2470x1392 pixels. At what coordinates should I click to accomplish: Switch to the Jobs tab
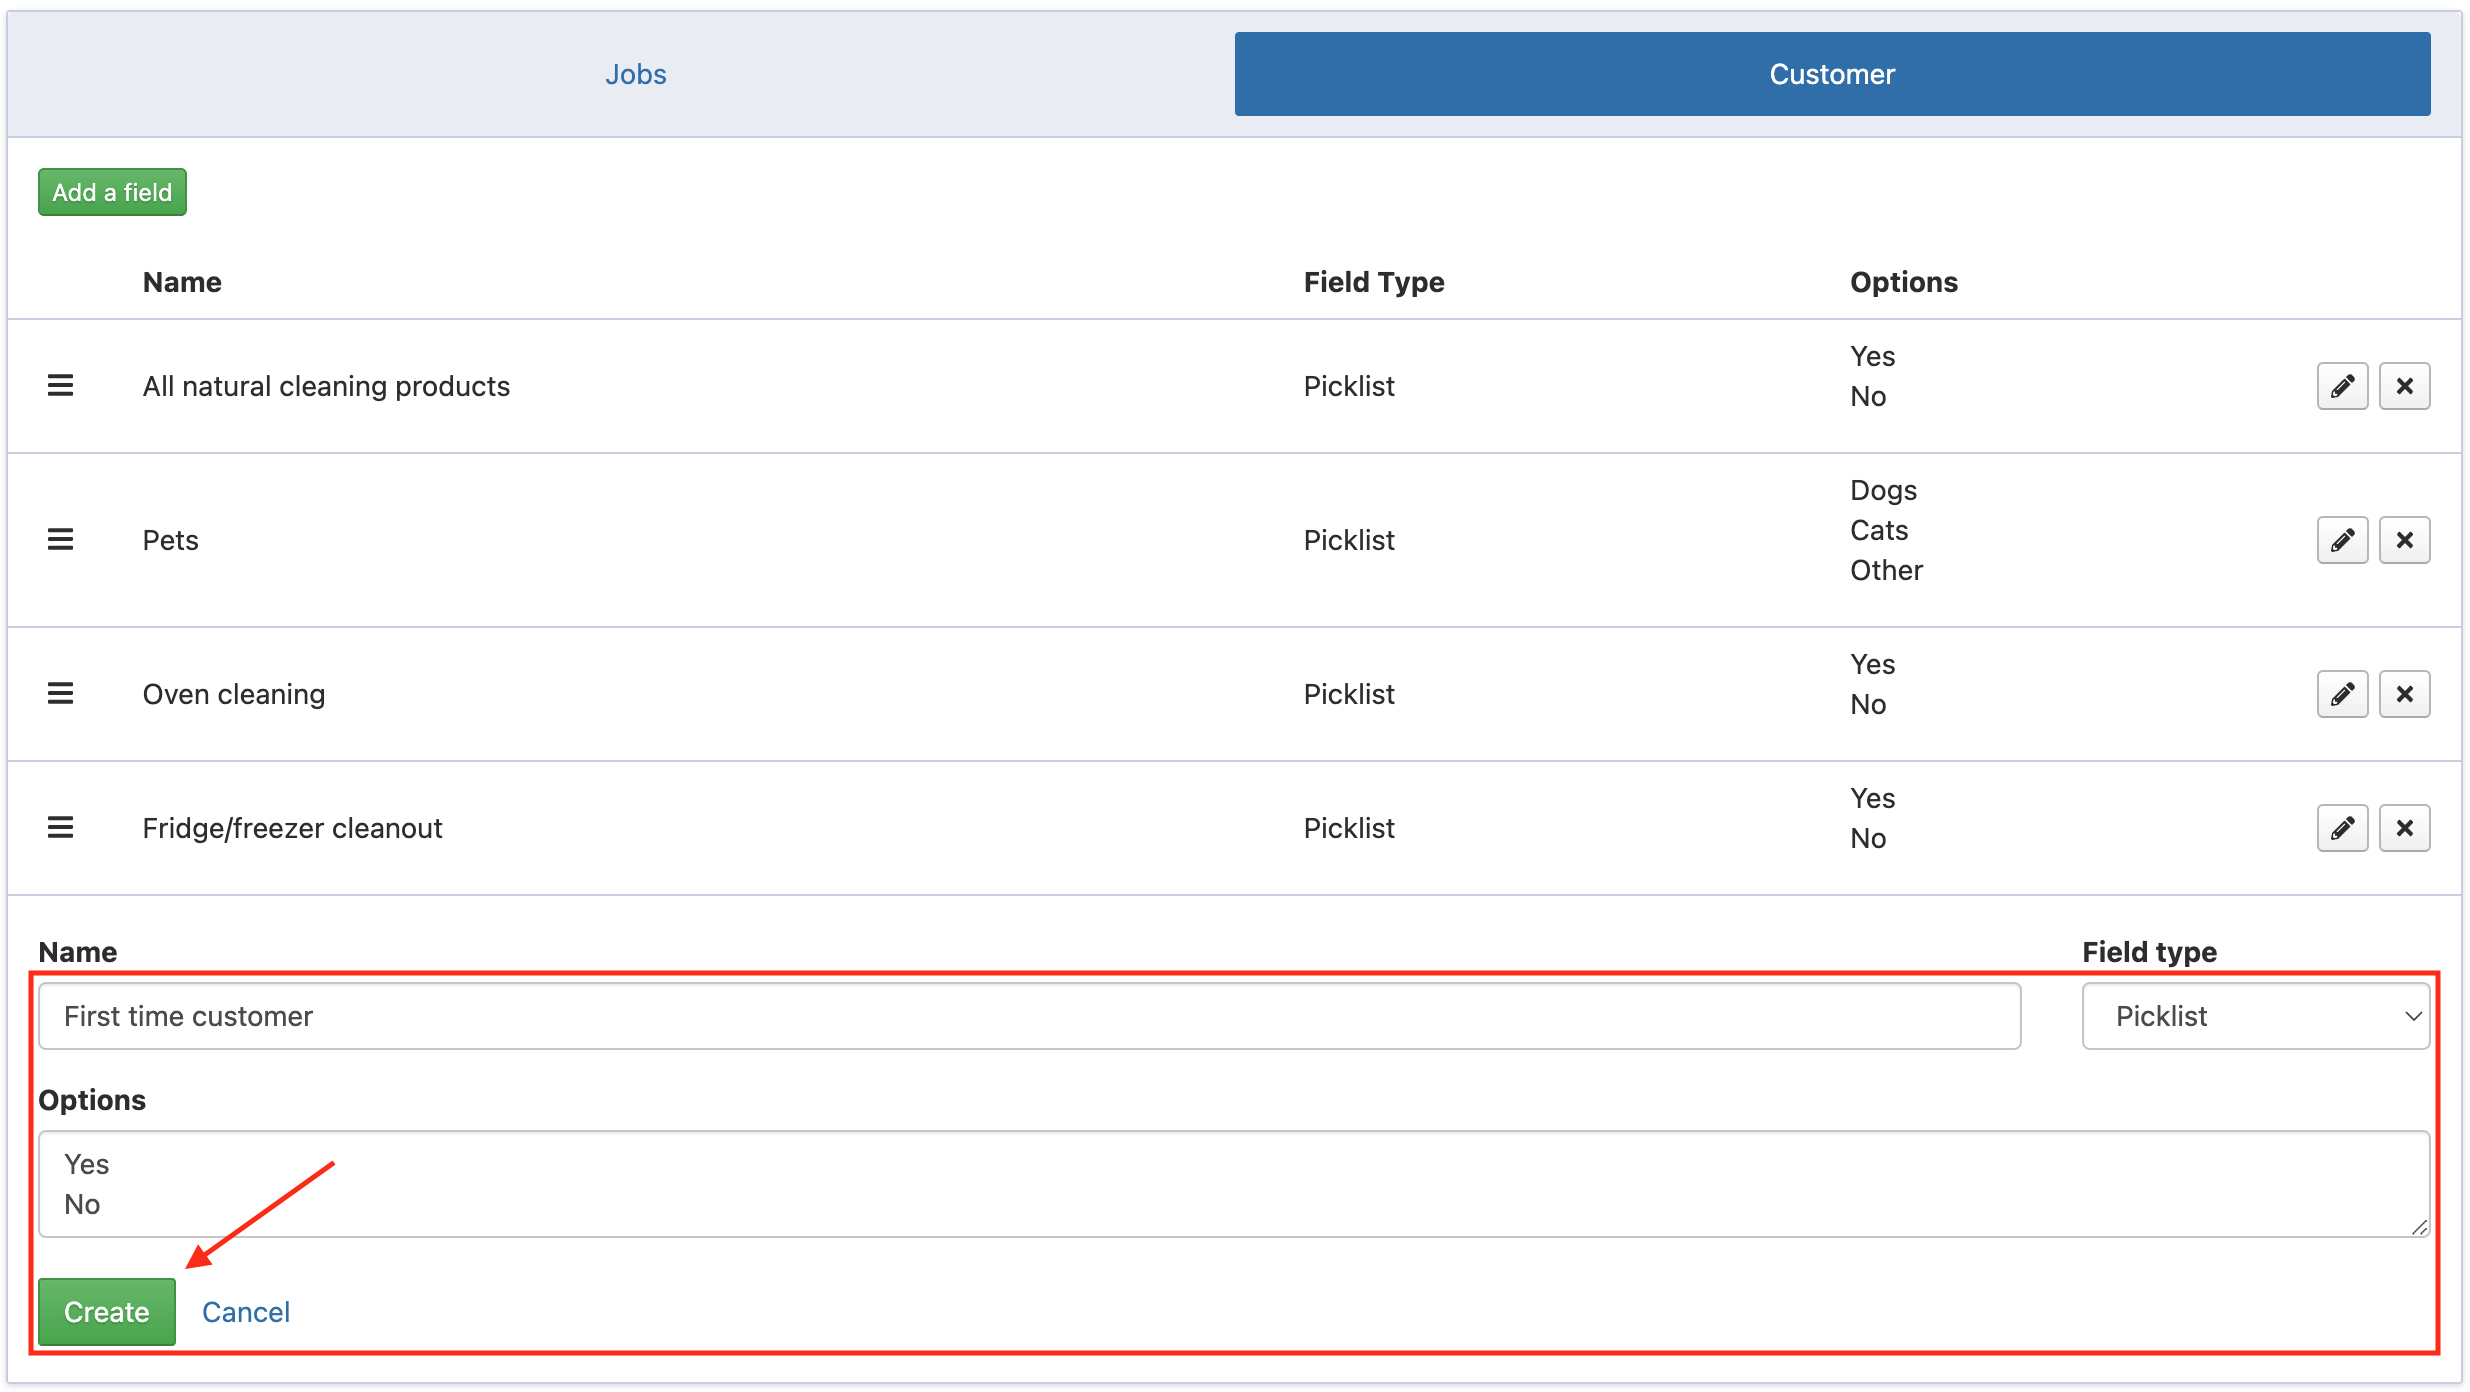pyautogui.click(x=635, y=74)
